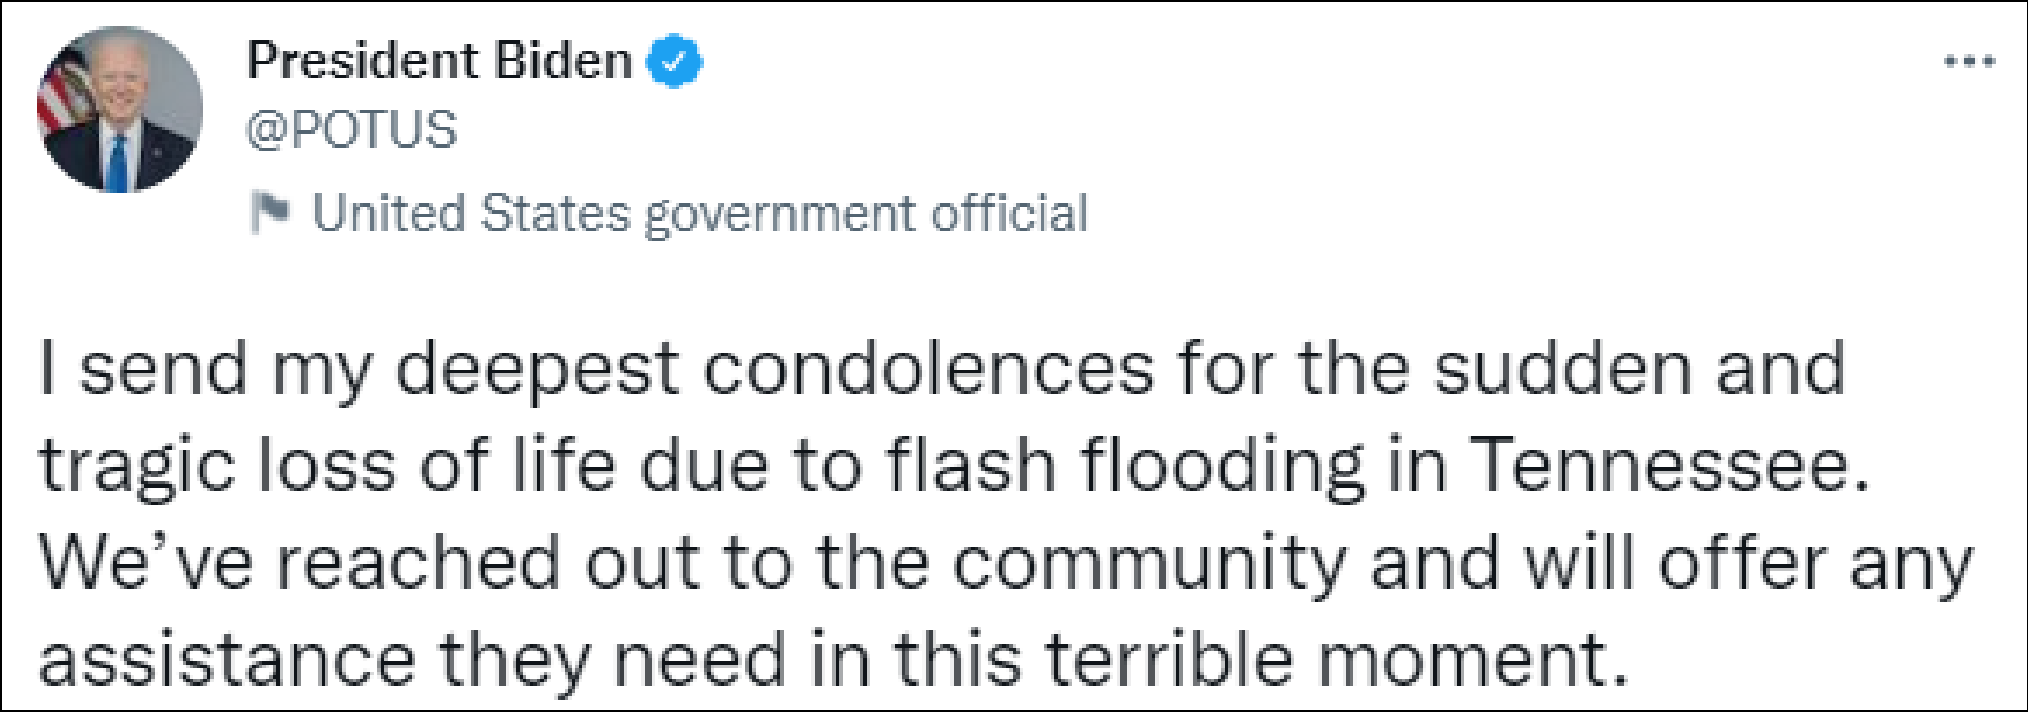
Task: Click the "President Biden" display name
Action: (x=440, y=61)
